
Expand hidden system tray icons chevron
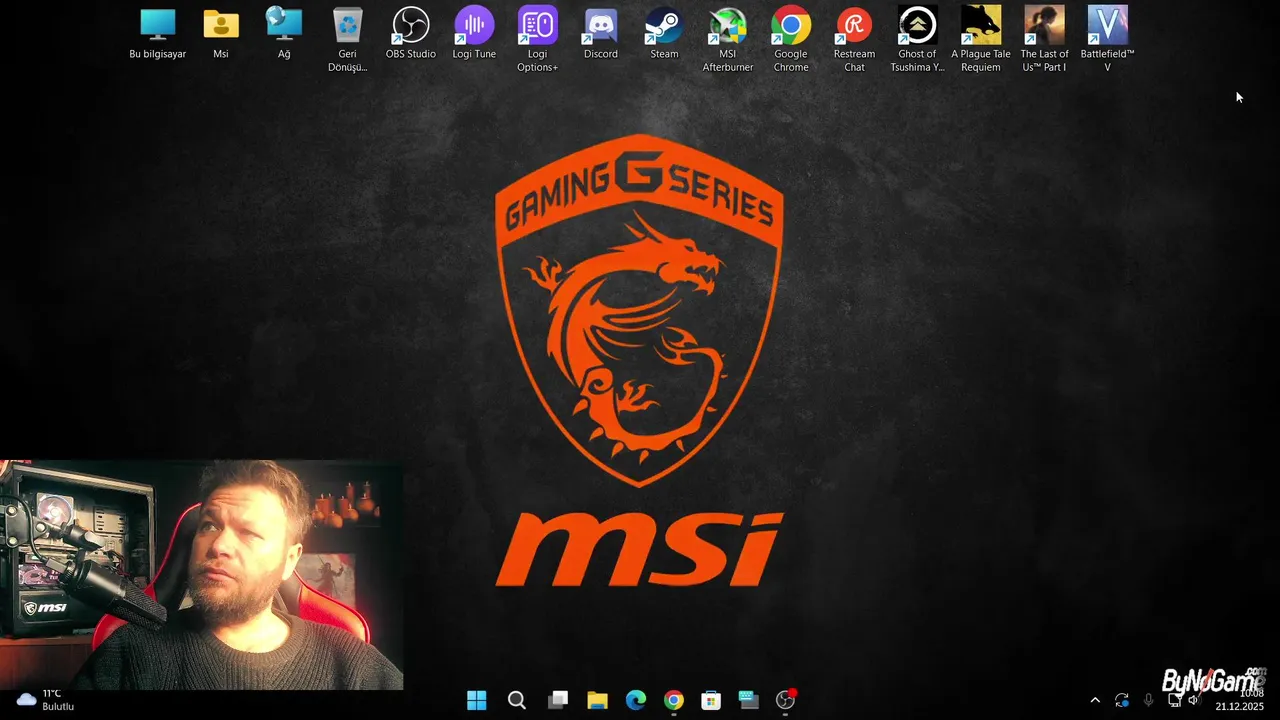(1095, 700)
